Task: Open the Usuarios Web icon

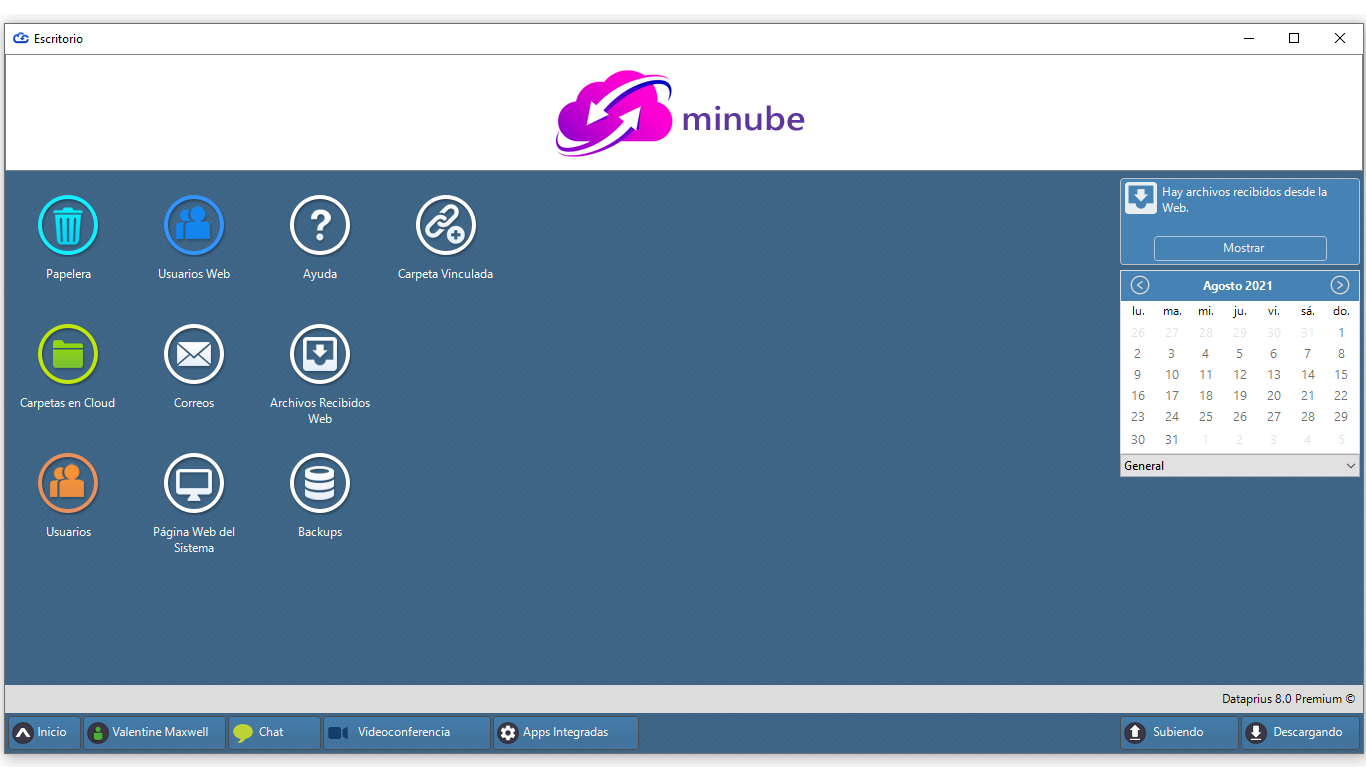Action: pyautogui.click(x=194, y=225)
